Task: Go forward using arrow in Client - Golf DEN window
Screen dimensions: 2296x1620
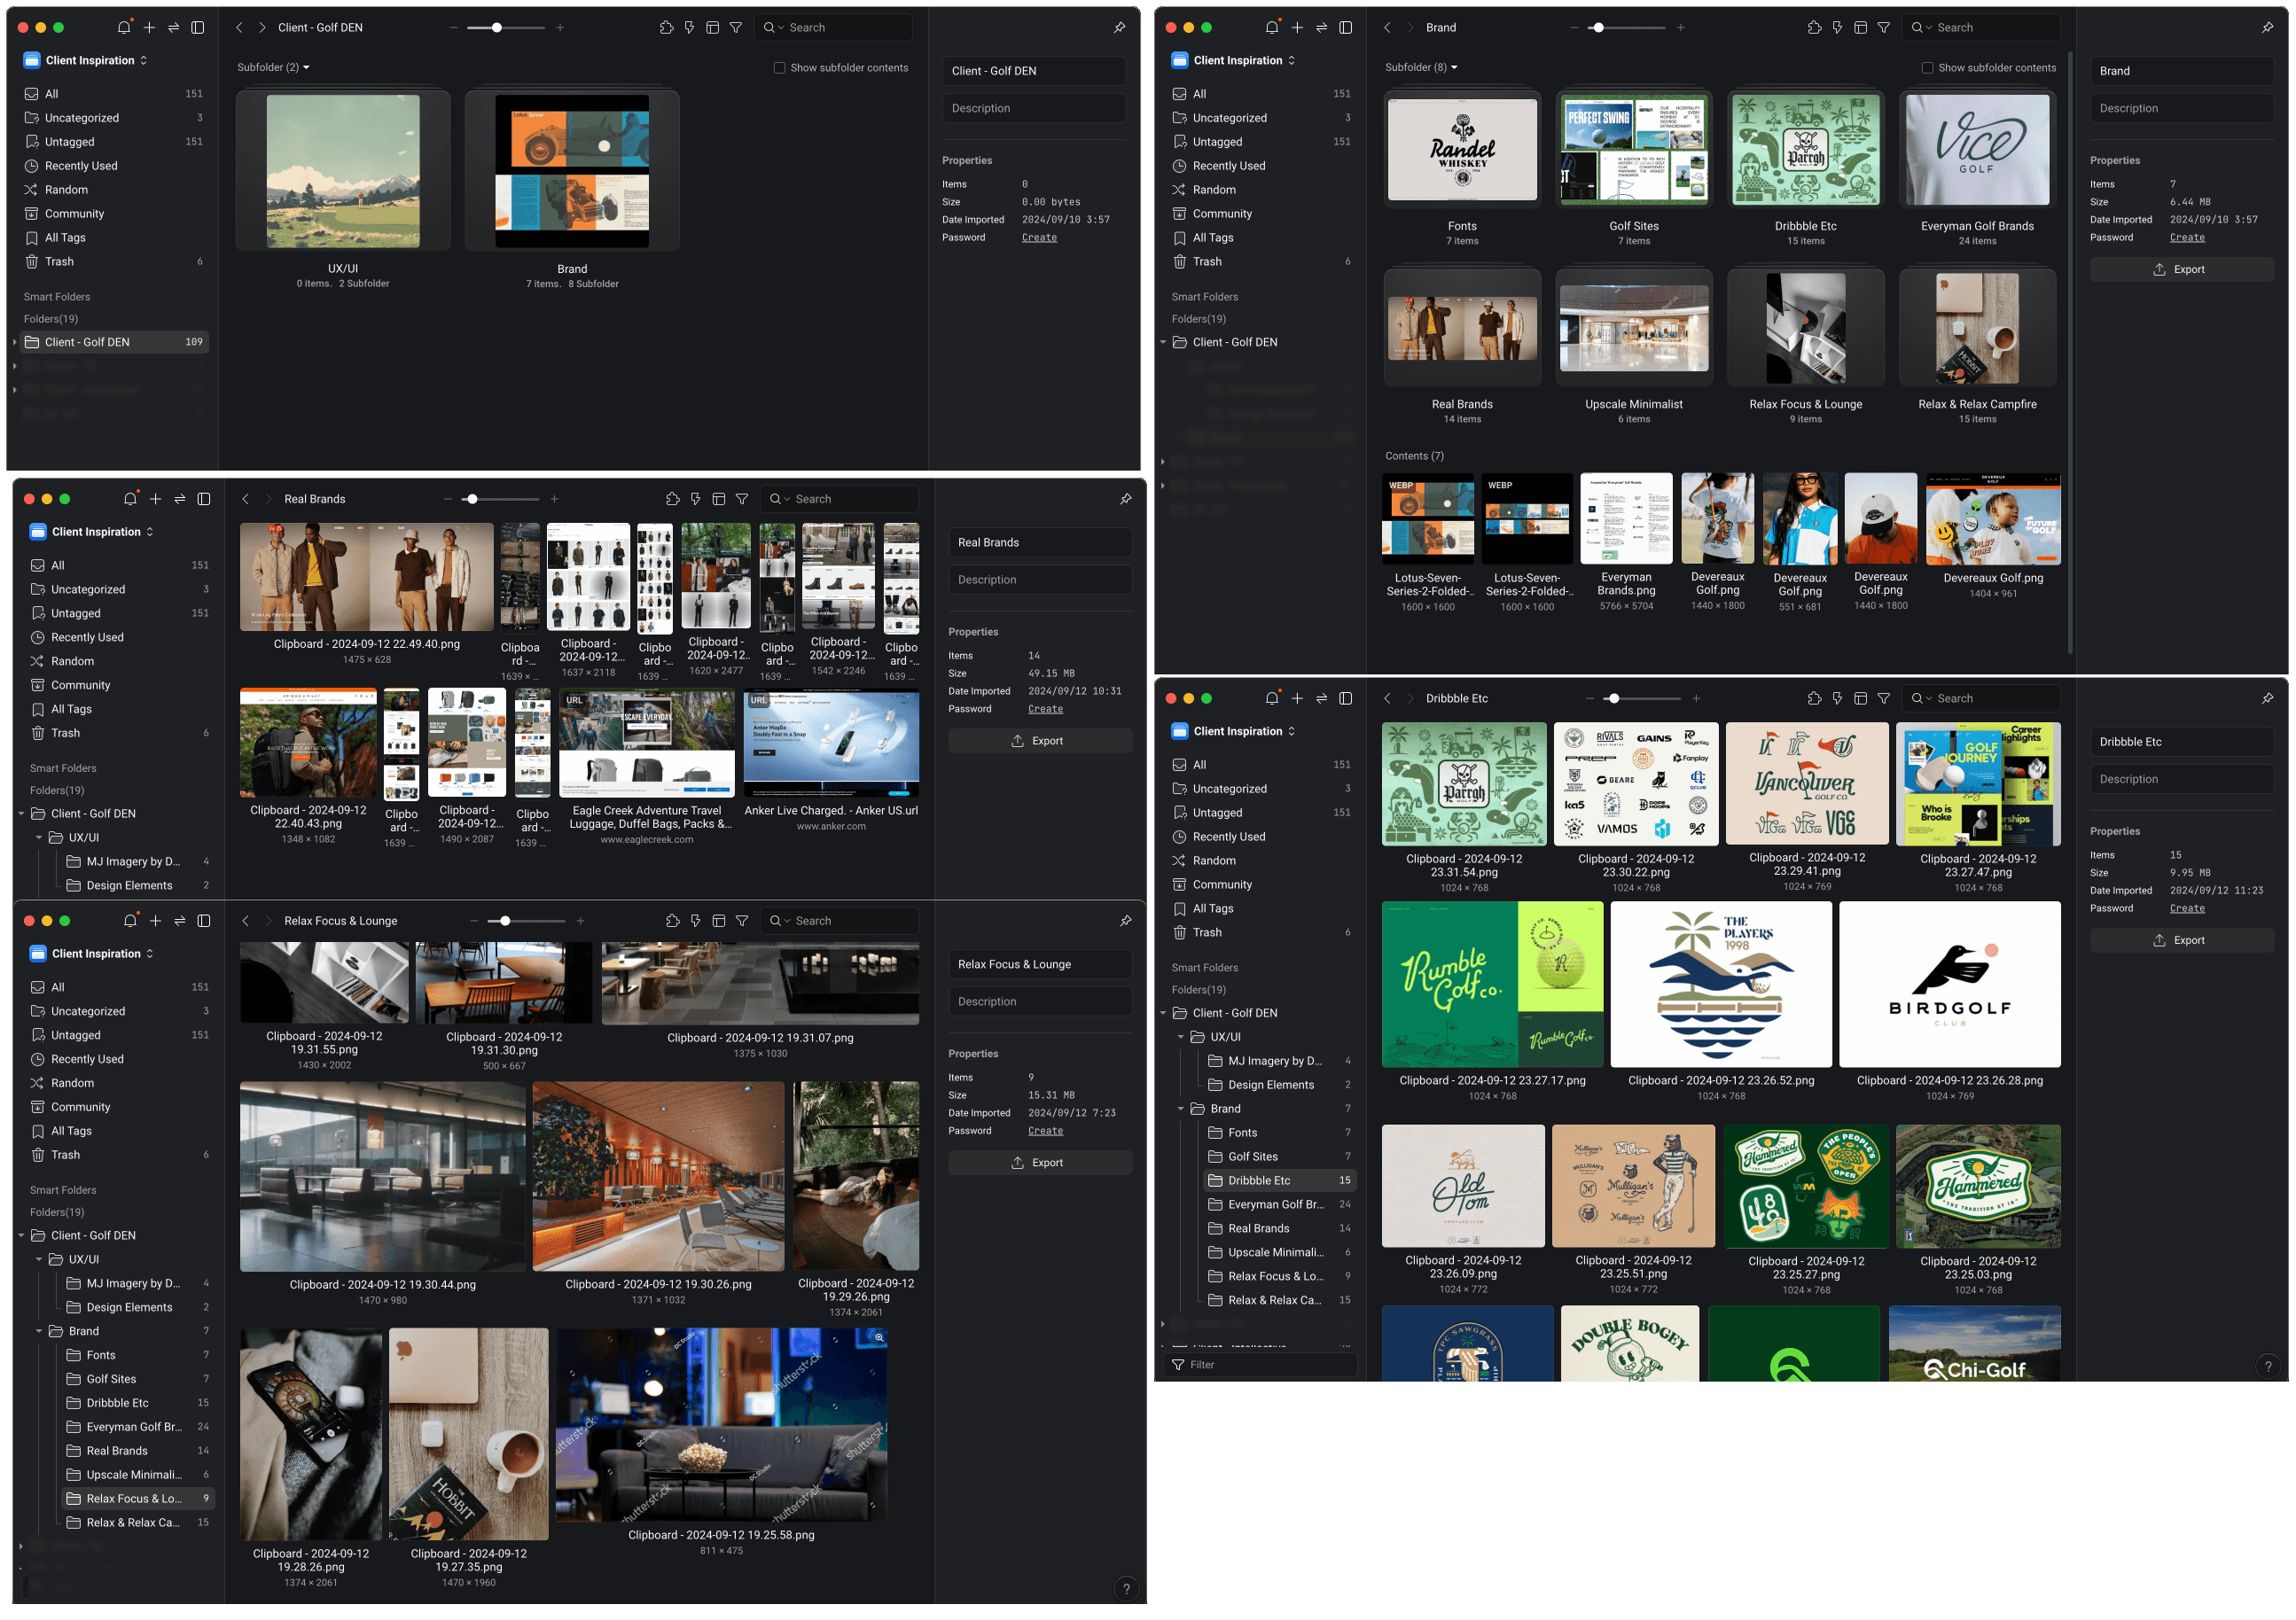Action: 262,27
